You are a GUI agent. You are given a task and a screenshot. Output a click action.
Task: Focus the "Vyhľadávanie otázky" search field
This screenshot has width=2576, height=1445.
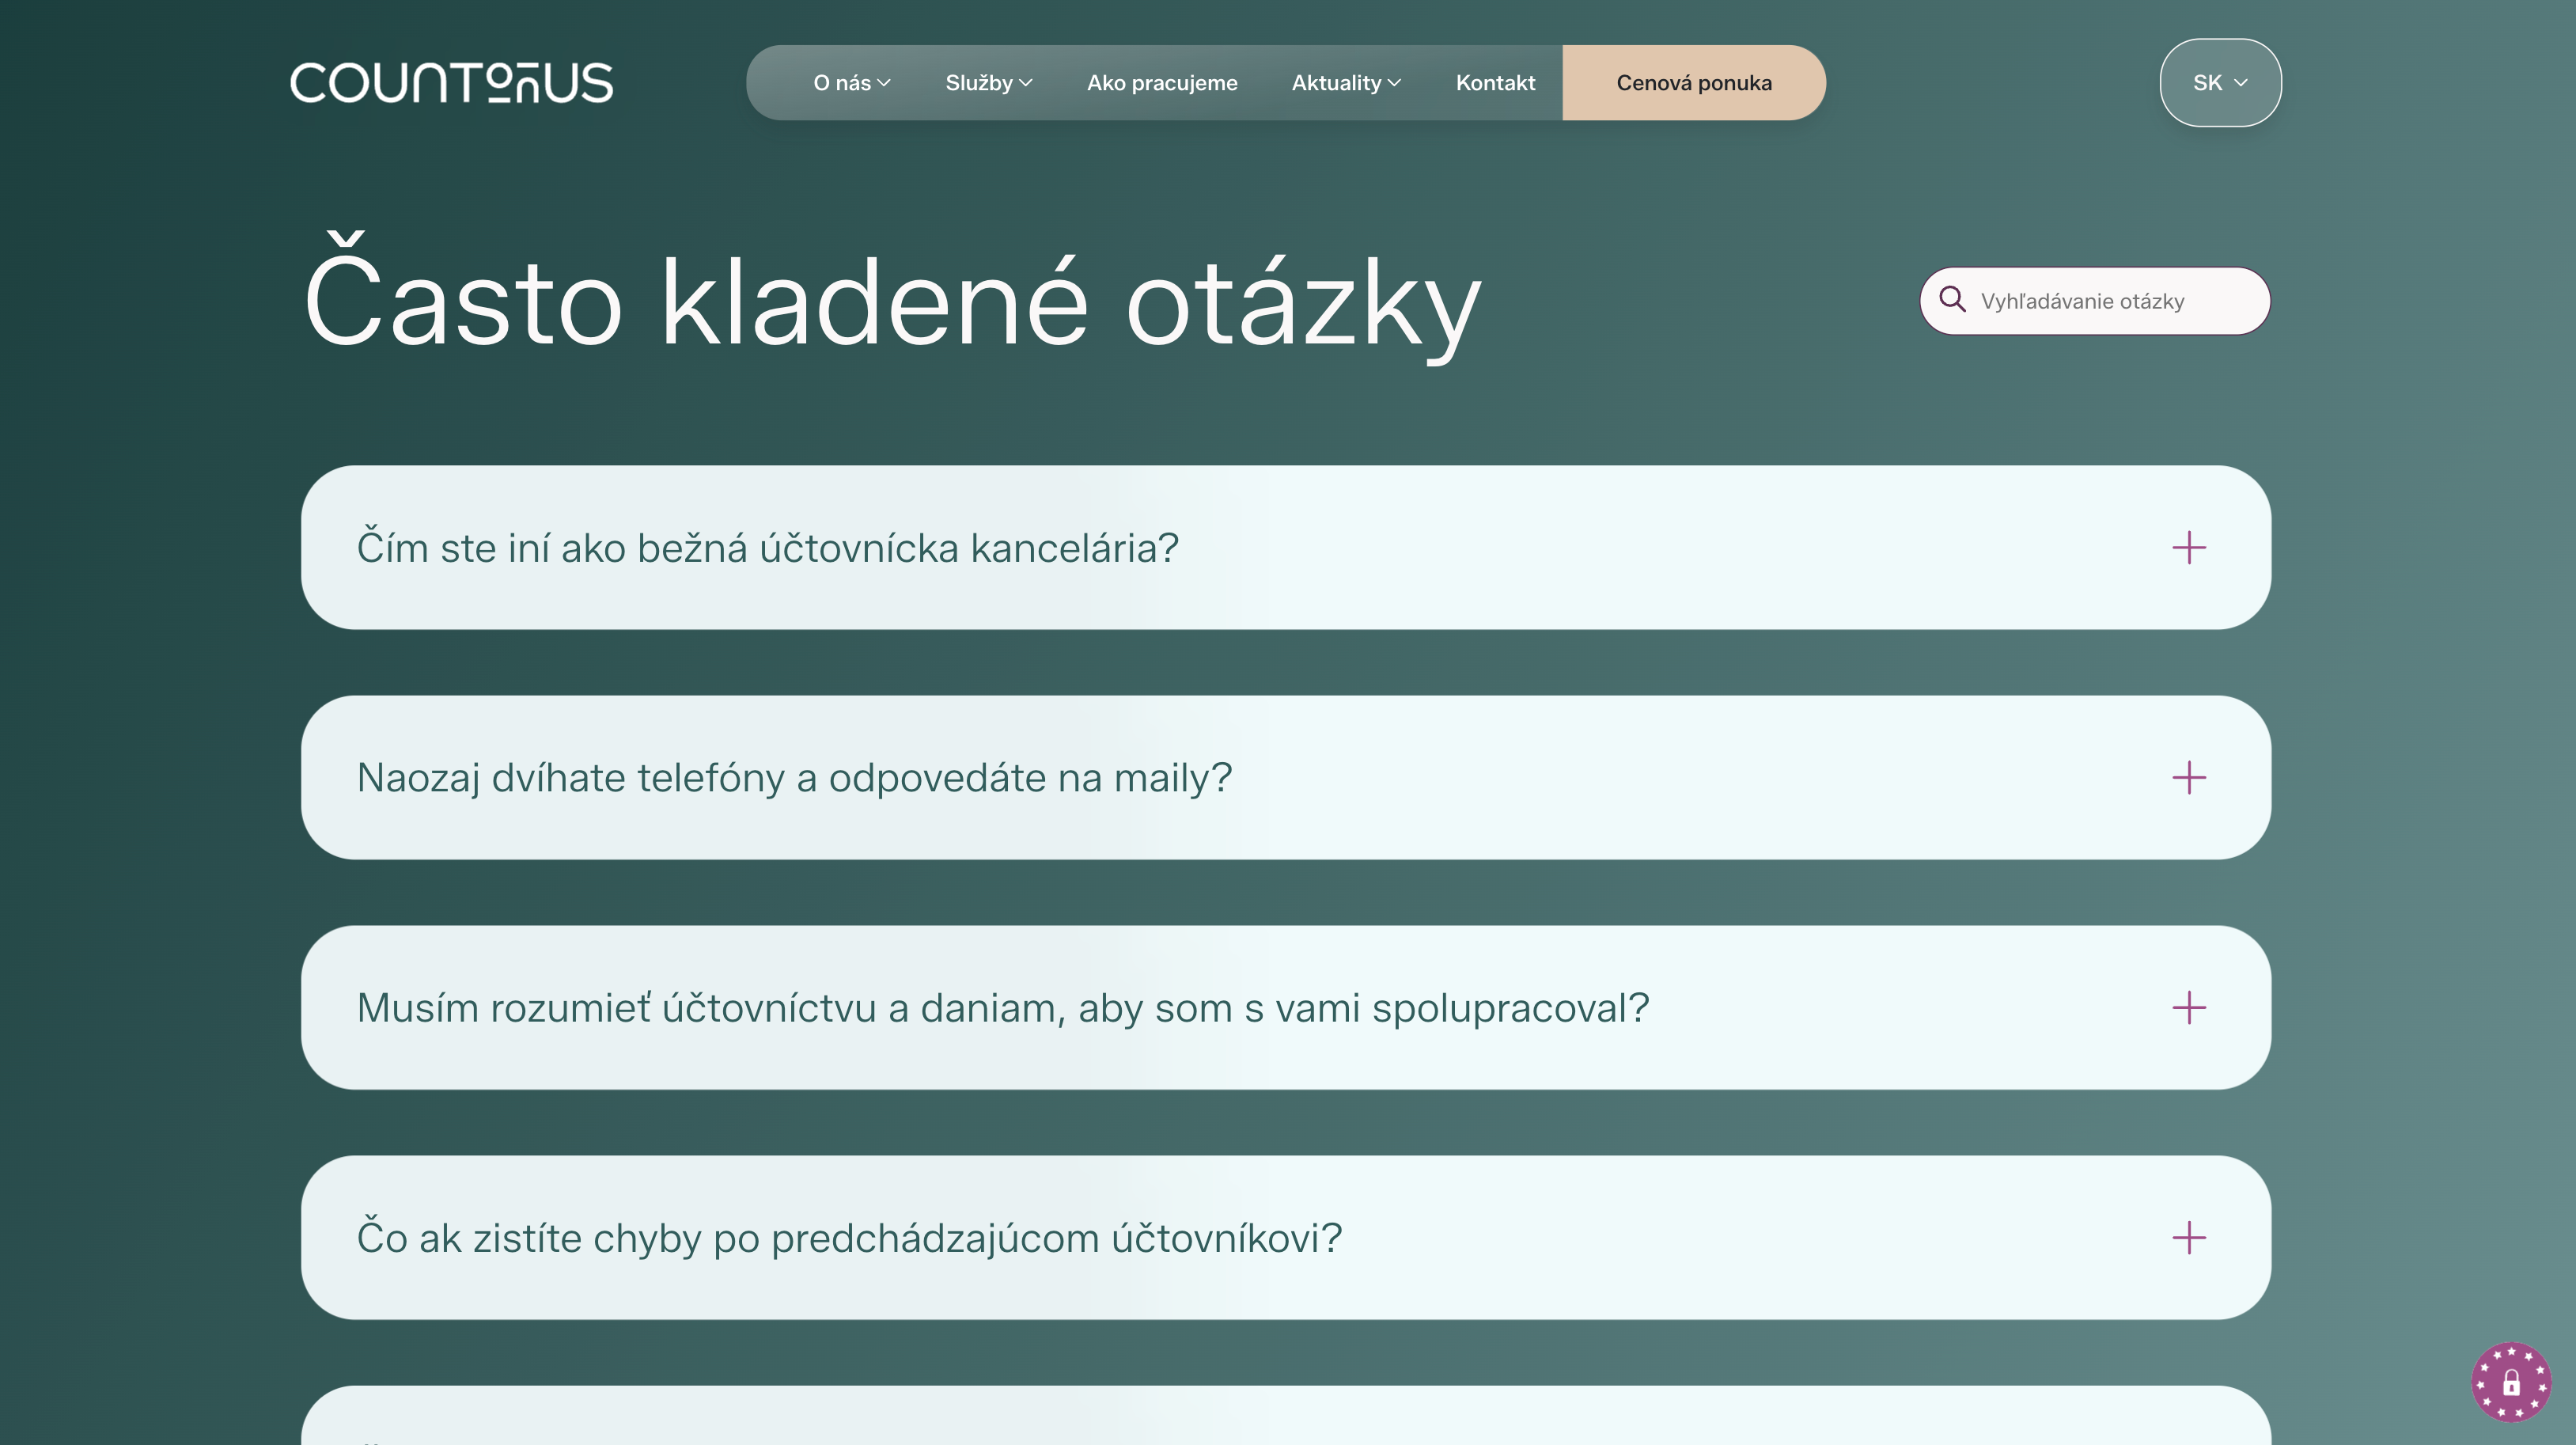coord(2110,301)
